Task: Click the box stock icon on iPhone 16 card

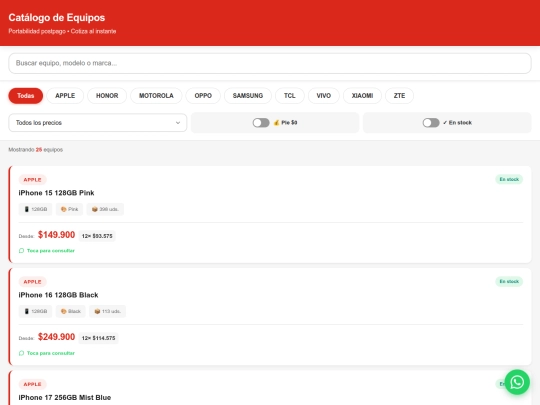Action: tap(97, 311)
